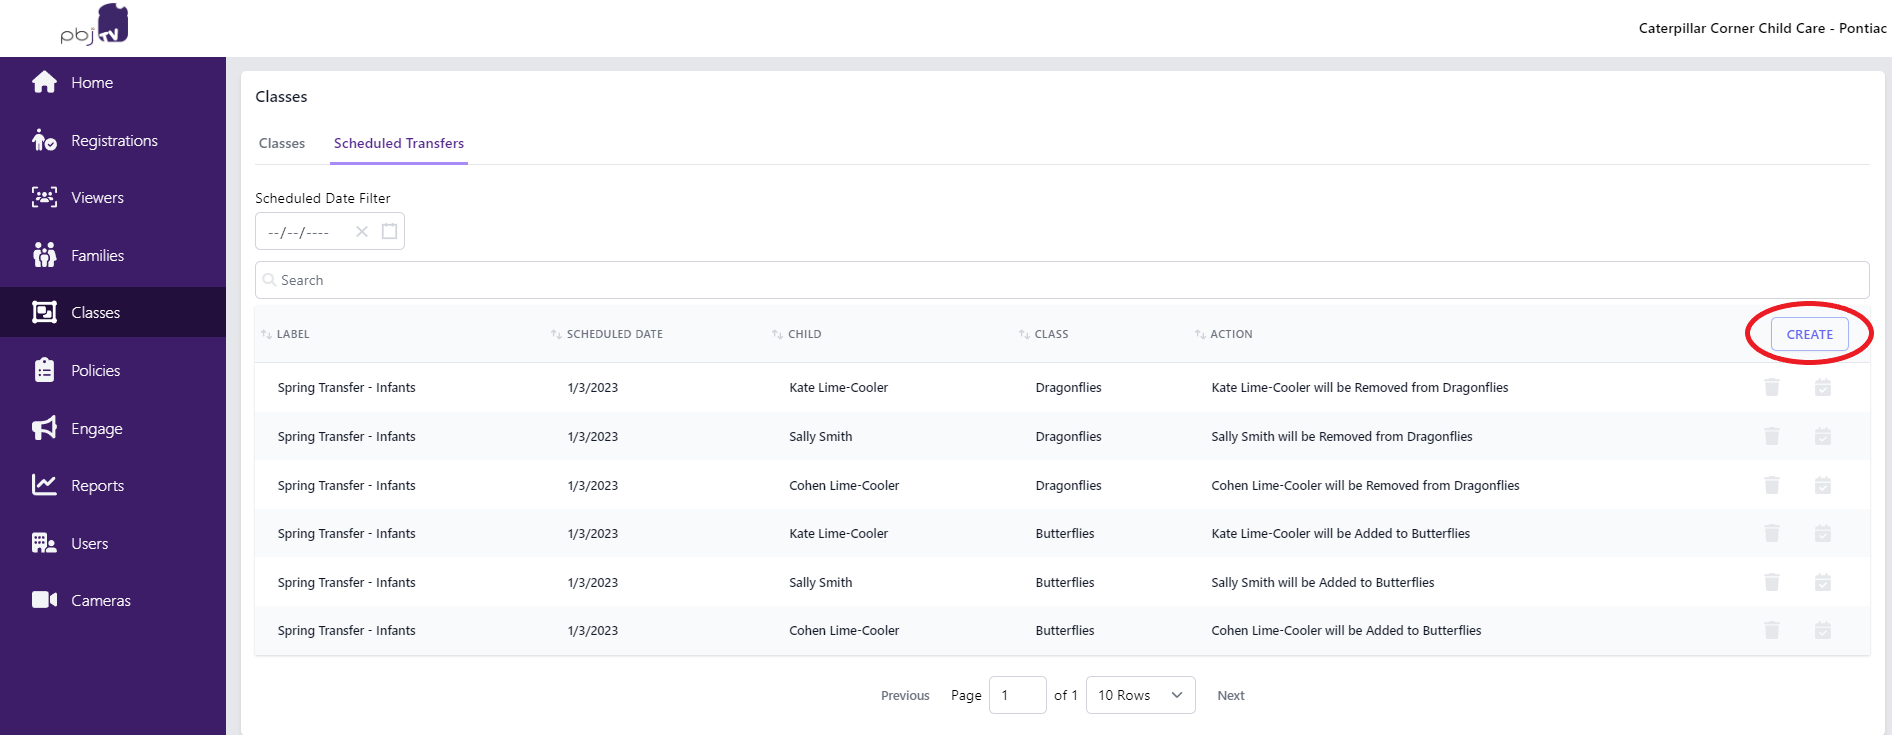Focus the Search field
Screen dimensions: 1892x735
click(x=1062, y=280)
